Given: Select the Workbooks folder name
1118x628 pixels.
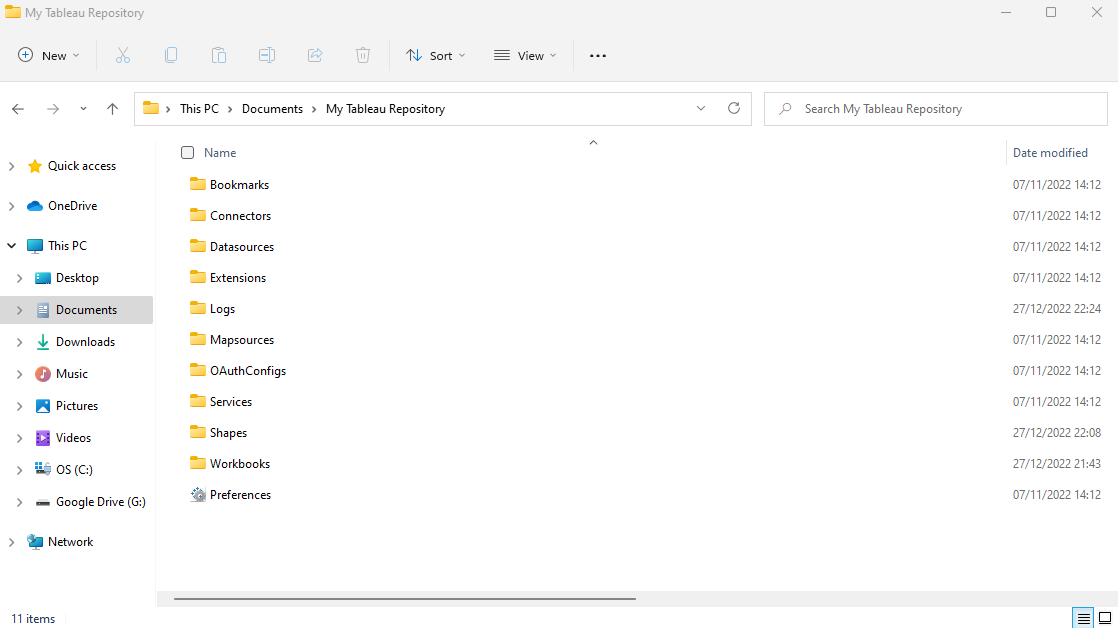Looking at the screenshot, I should (x=240, y=463).
